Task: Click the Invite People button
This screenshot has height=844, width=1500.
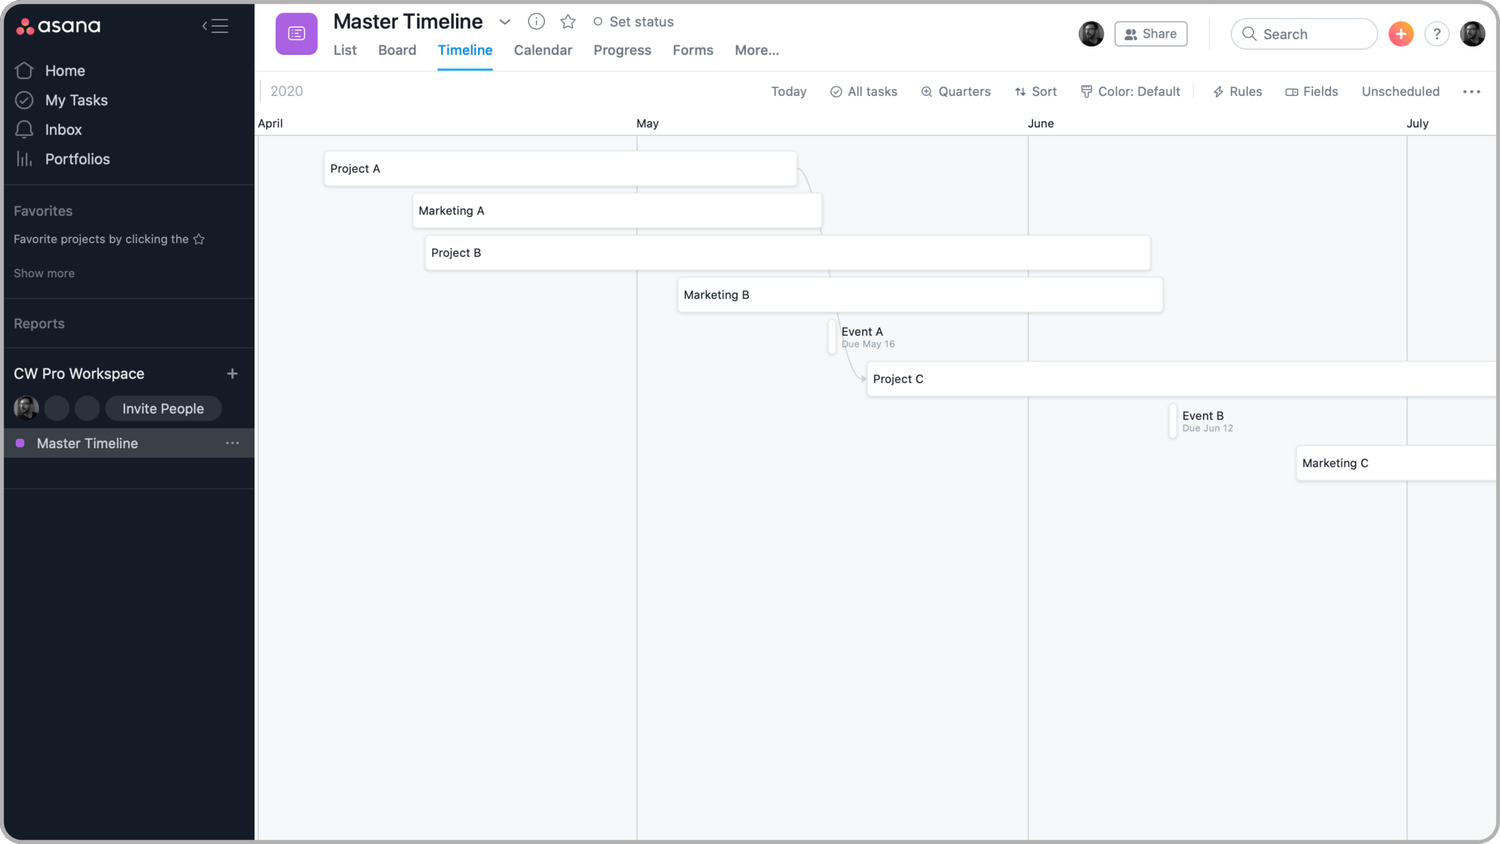Action: [x=163, y=408]
